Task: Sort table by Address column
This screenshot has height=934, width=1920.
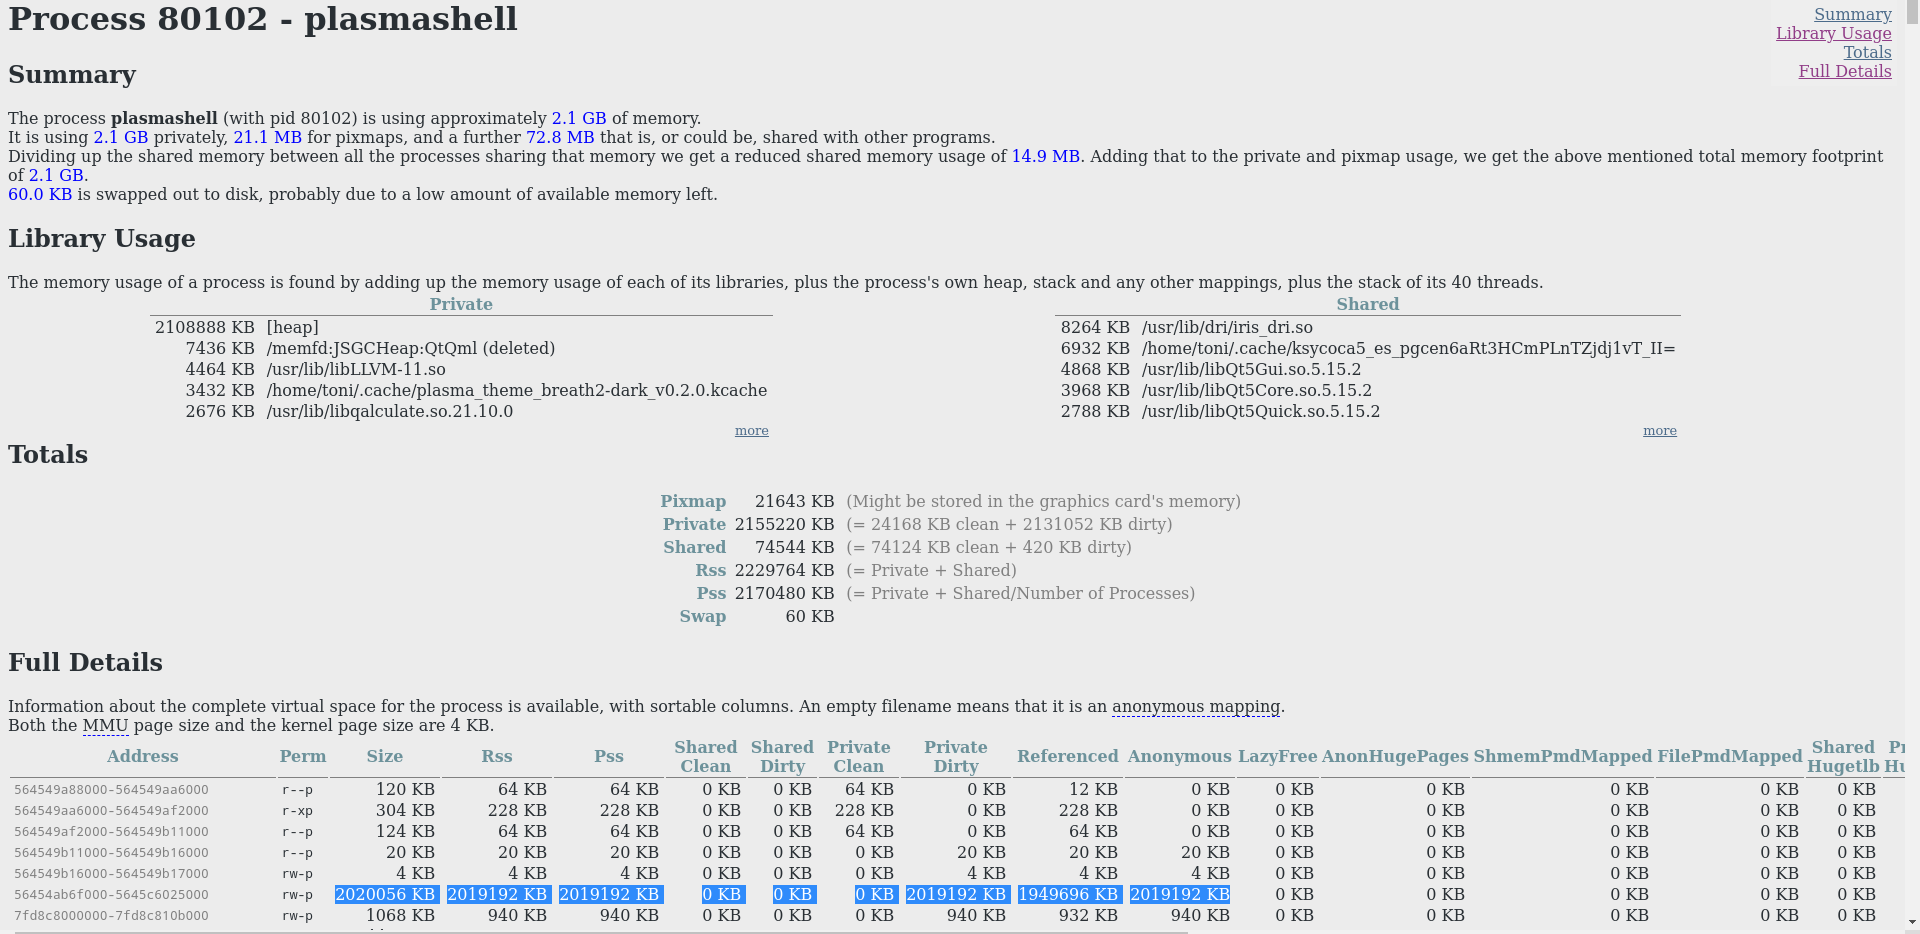Action: pyautogui.click(x=143, y=756)
